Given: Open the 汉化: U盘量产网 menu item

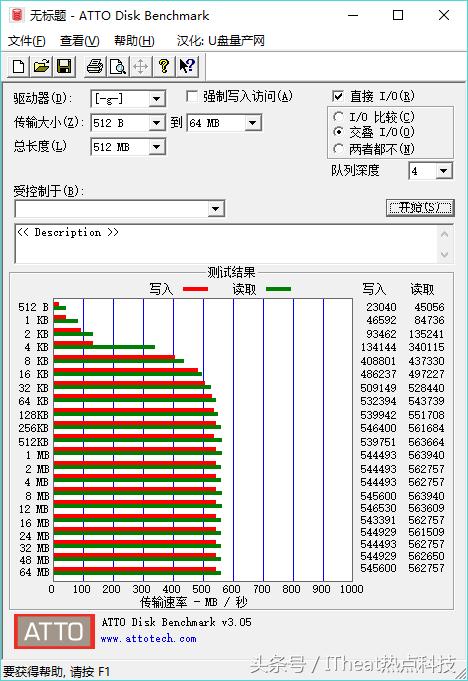Looking at the screenshot, I should 221,41.
